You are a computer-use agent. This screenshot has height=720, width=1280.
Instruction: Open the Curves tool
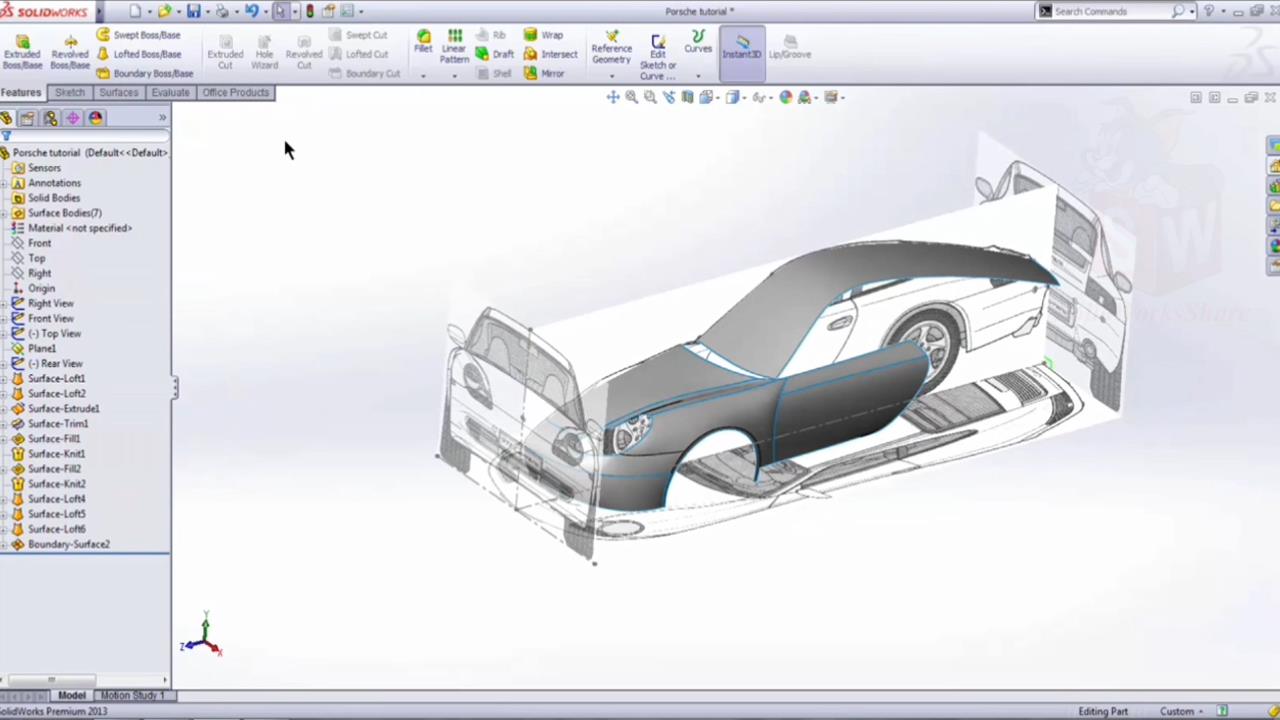698,42
